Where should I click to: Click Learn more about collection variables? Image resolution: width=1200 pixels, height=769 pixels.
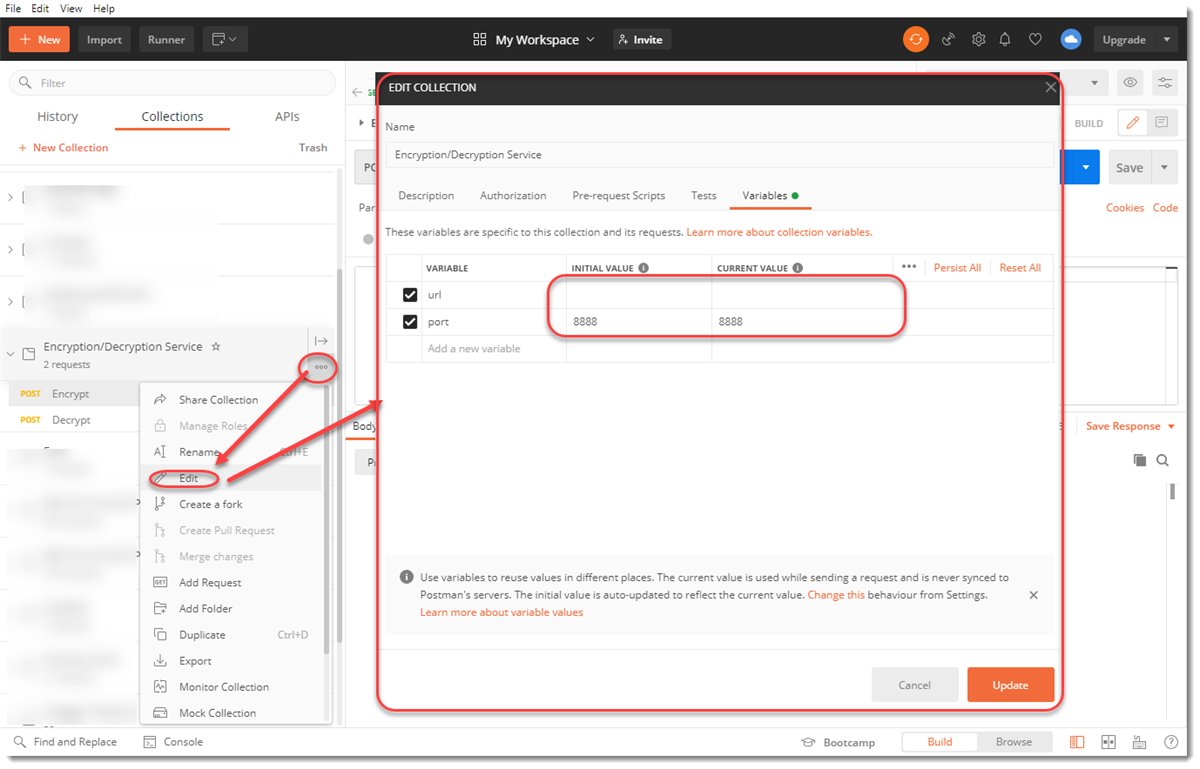coord(779,232)
